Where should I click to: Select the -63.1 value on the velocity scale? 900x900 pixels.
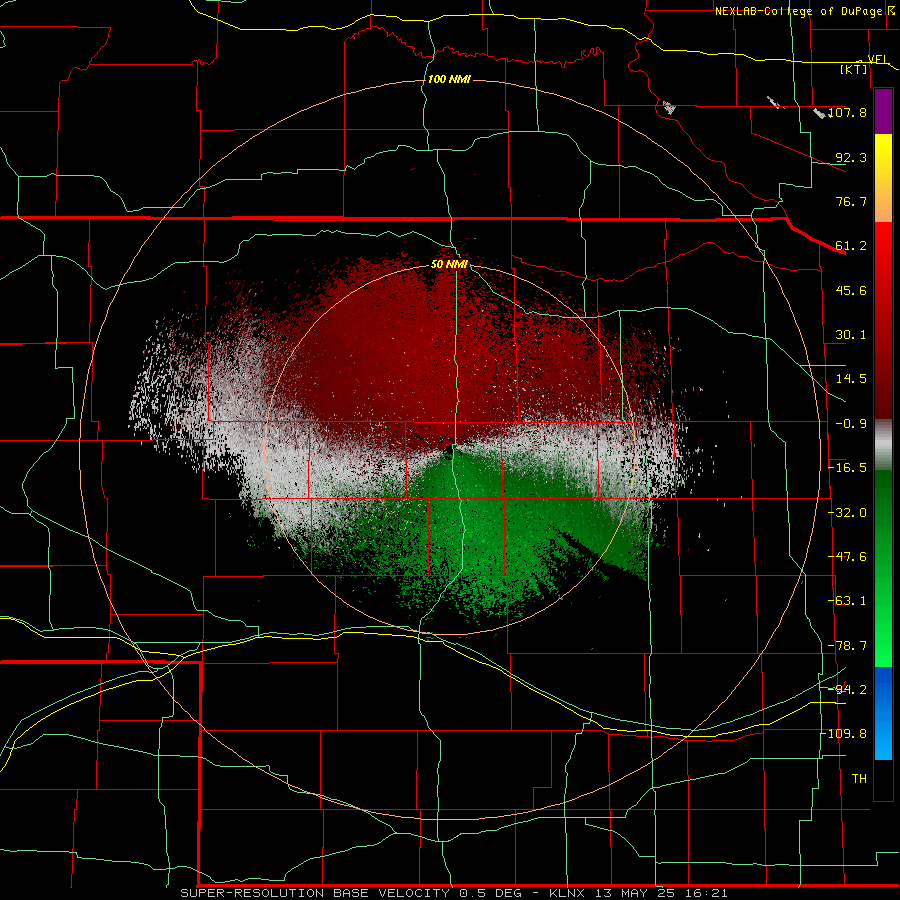click(847, 601)
